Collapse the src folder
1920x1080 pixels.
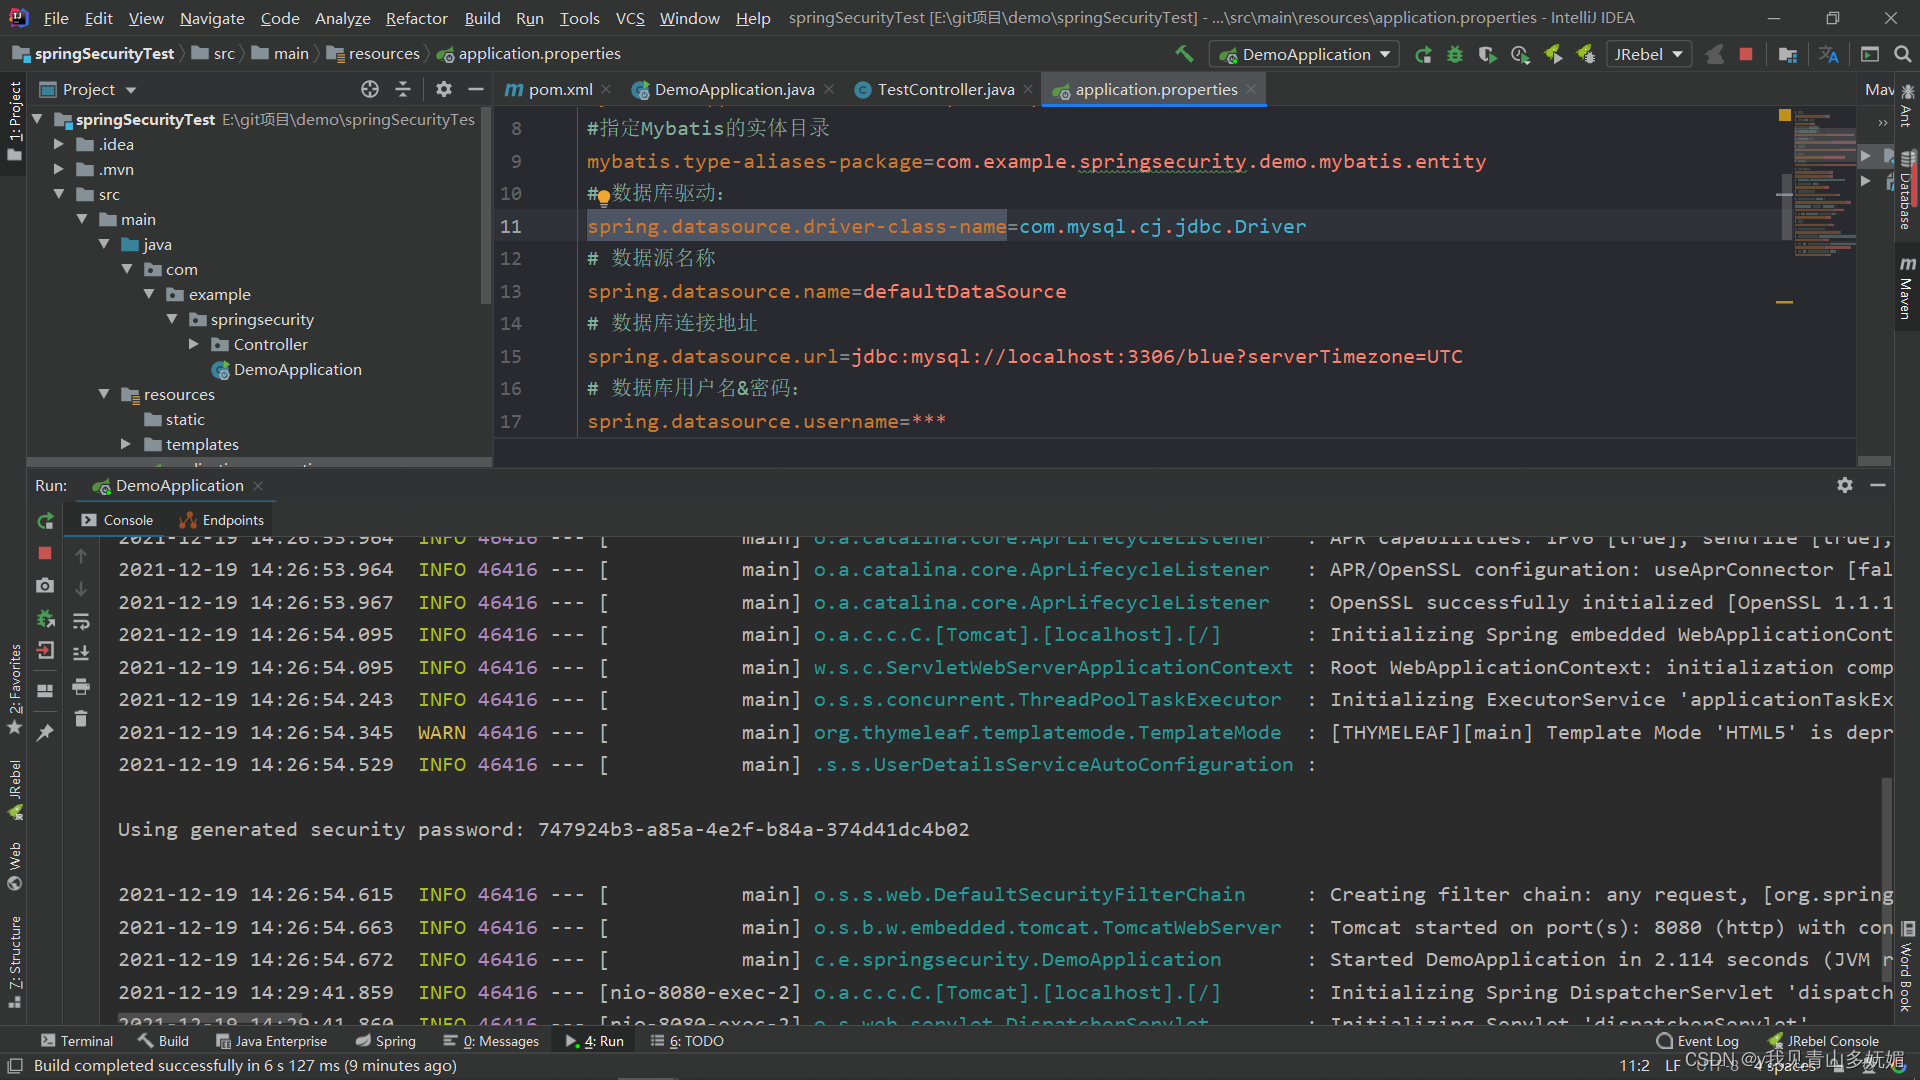click(x=59, y=194)
